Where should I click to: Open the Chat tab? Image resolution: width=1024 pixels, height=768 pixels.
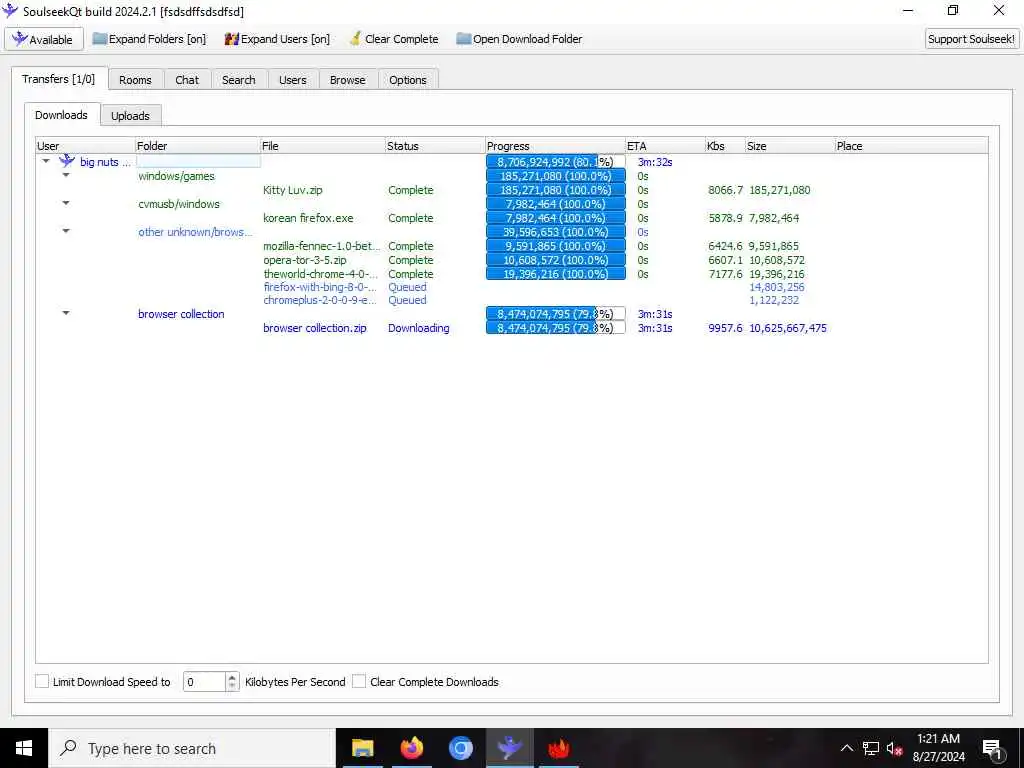(187, 80)
